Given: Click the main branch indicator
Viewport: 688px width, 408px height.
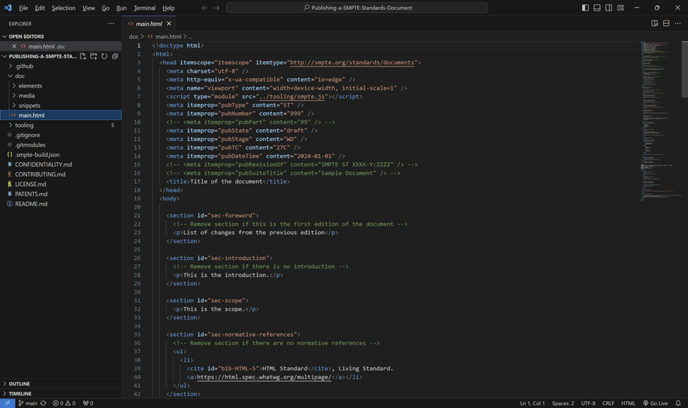Looking at the screenshot, I should pyautogui.click(x=28, y=403).
